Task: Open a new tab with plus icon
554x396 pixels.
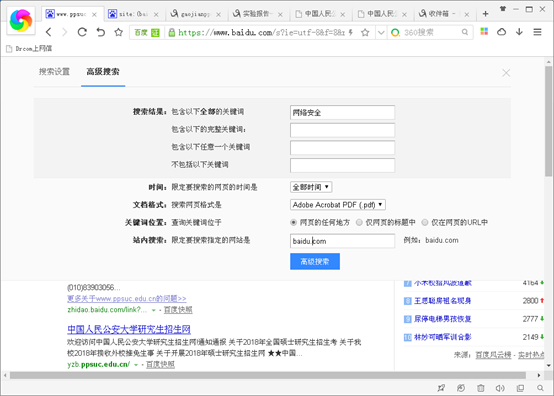Action: pyautogui.click(x=485, y=14)
